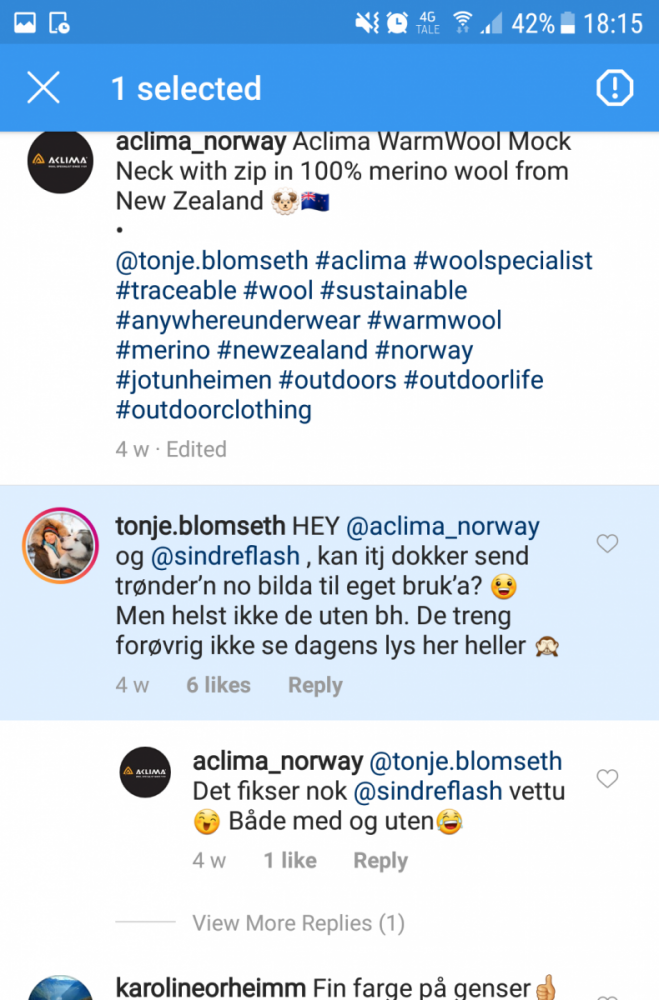Like aclima_norway's reply with the heart icon
Viewport: 659px width, 1000px height.
[607, 778]
